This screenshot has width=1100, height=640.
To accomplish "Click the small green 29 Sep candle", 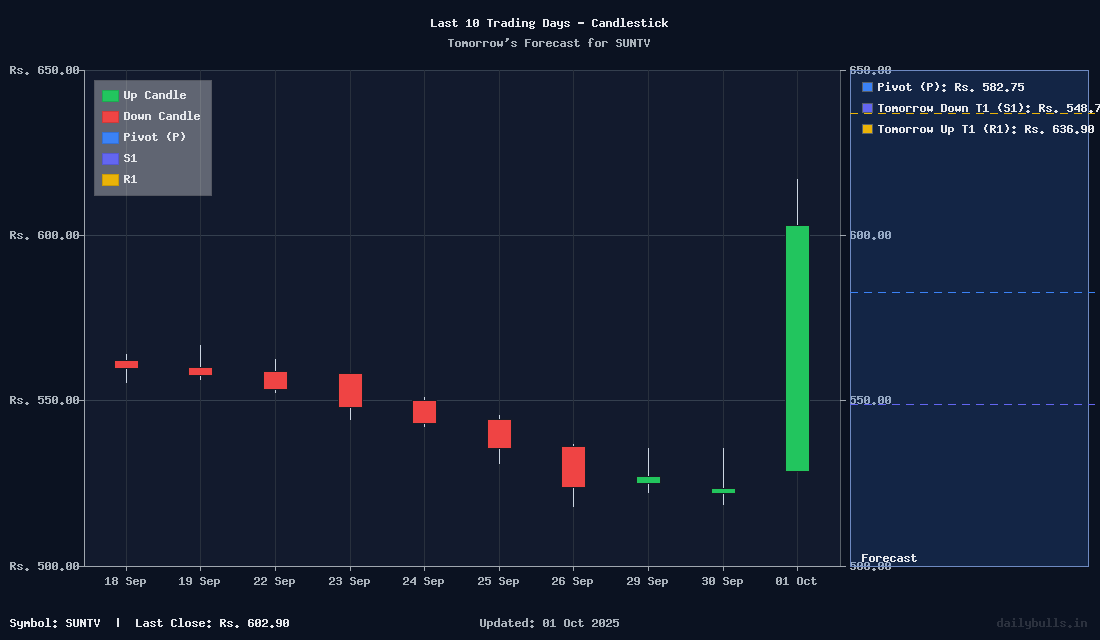I will pyautogui.click(x=648, y=480).
